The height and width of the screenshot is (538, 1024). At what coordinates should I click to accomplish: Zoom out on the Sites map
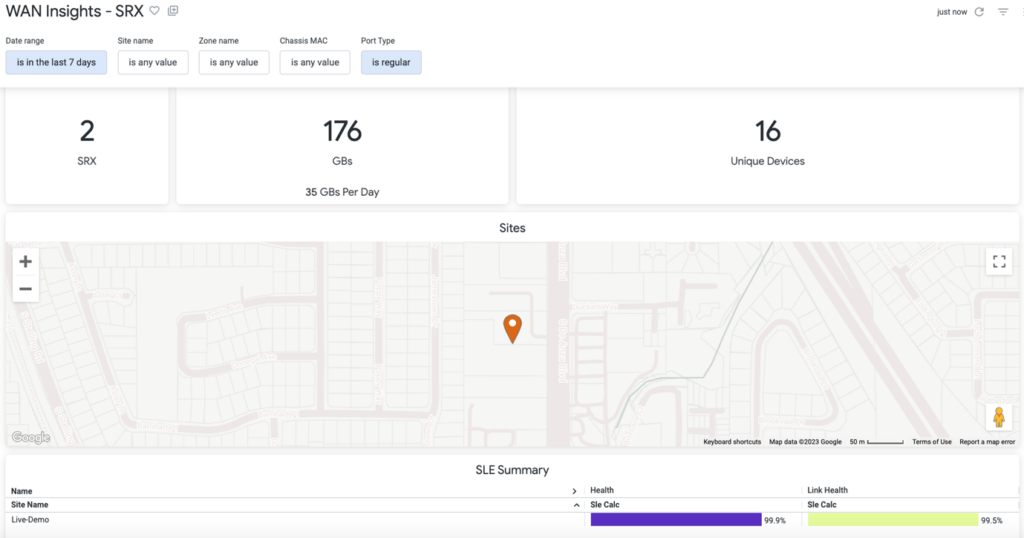(26, 289)
